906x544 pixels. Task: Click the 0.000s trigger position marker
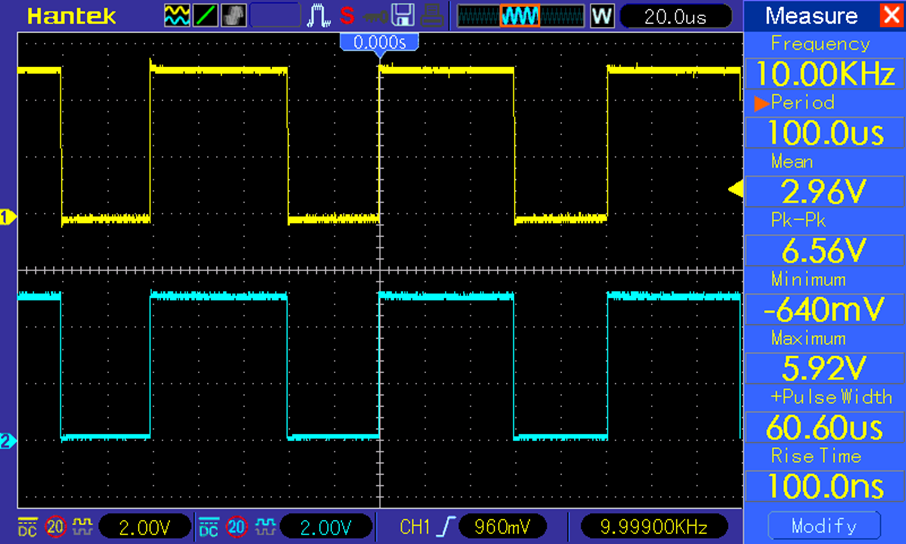pos(380,42)
